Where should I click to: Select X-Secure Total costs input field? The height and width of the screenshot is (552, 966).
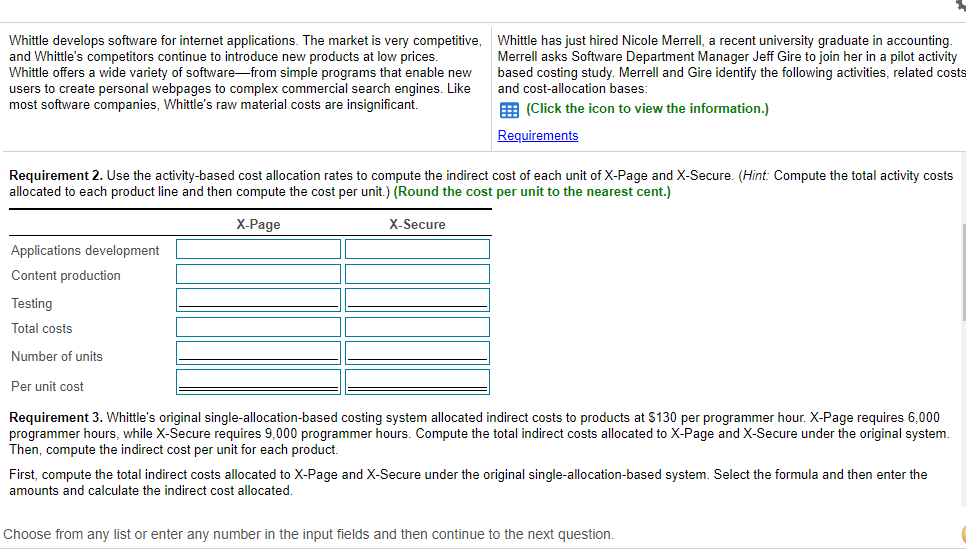tap(417, 327)
